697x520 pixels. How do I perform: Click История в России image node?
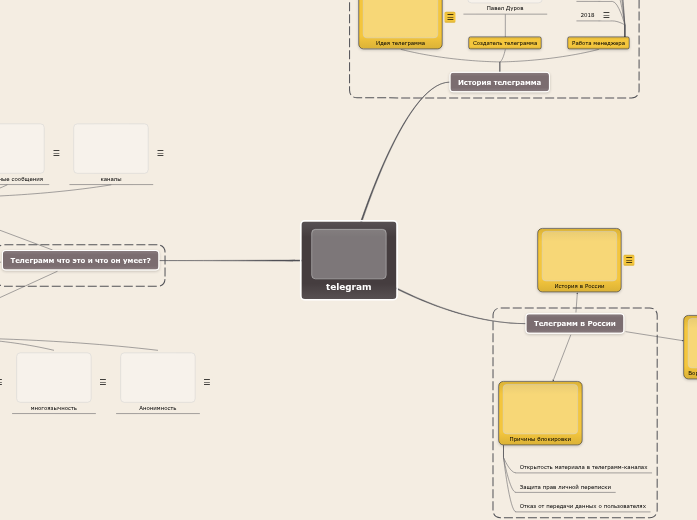click(x=579, y=259)
